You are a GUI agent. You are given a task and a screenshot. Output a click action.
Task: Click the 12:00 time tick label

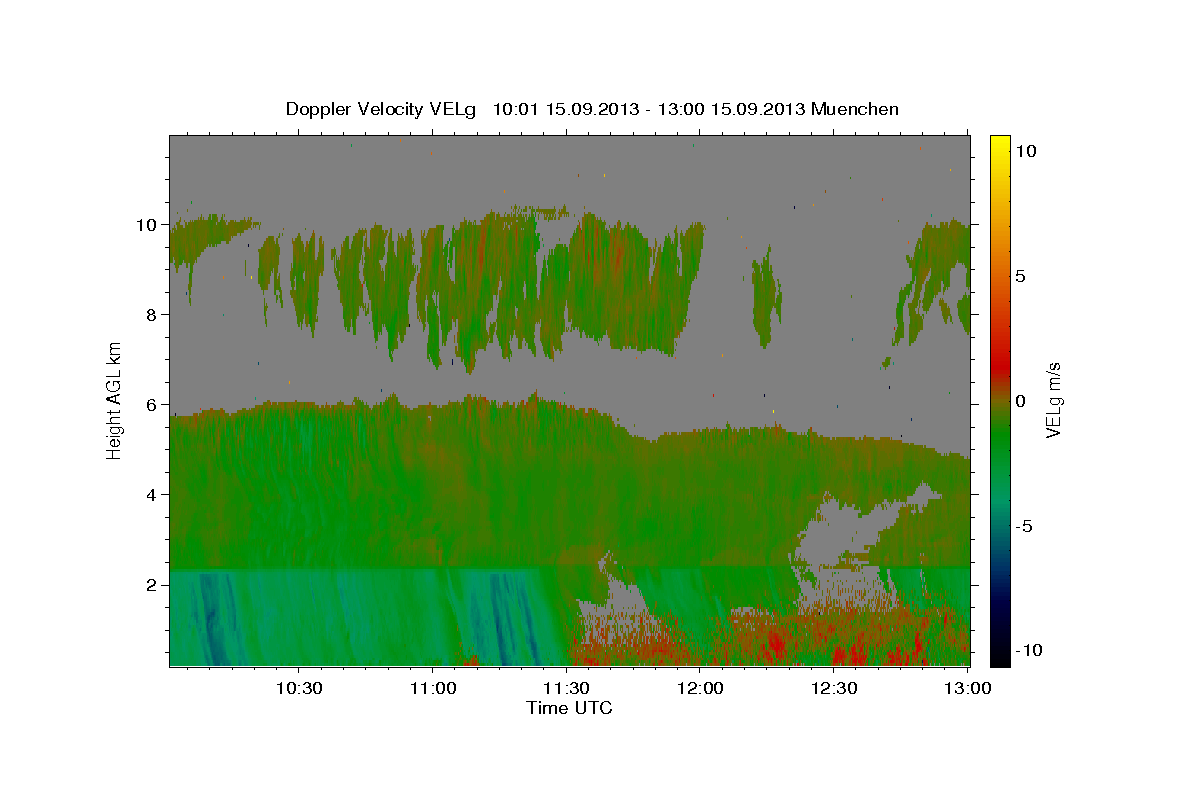[700, 689]
